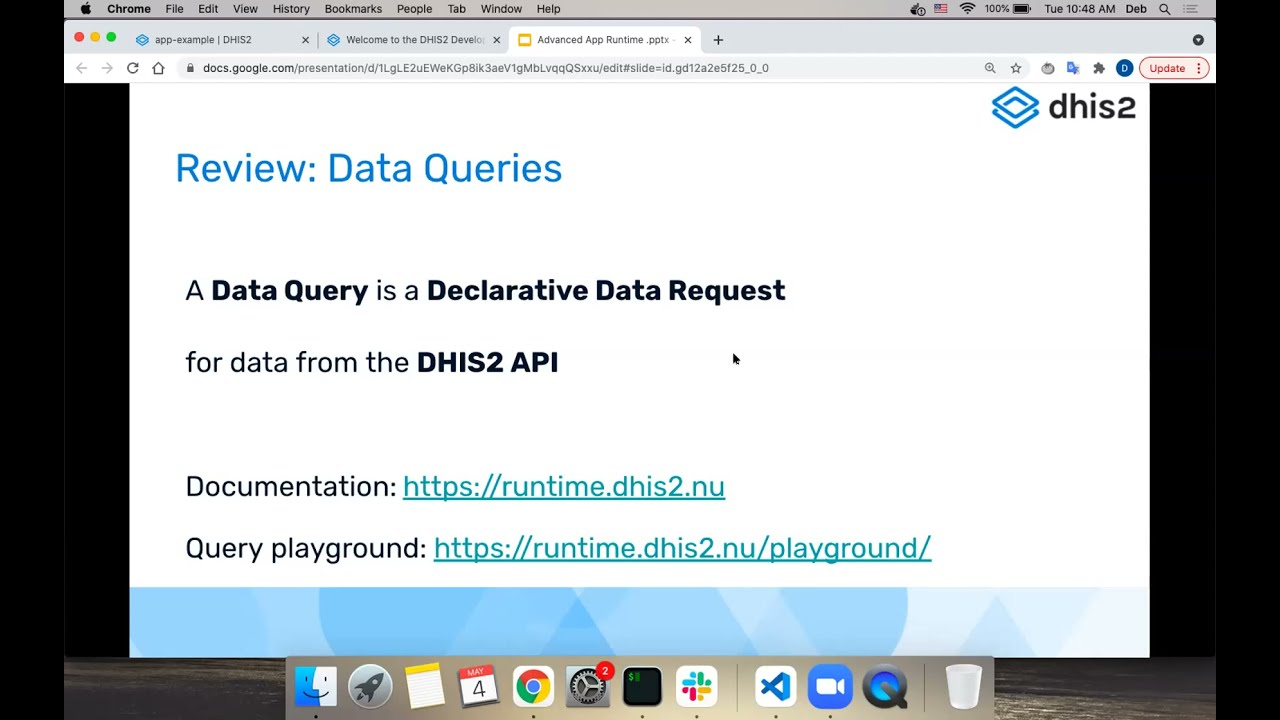Viewport: 1280px width, 720px height.
Task: Open the Tab menu
Action: pos(456,9)
